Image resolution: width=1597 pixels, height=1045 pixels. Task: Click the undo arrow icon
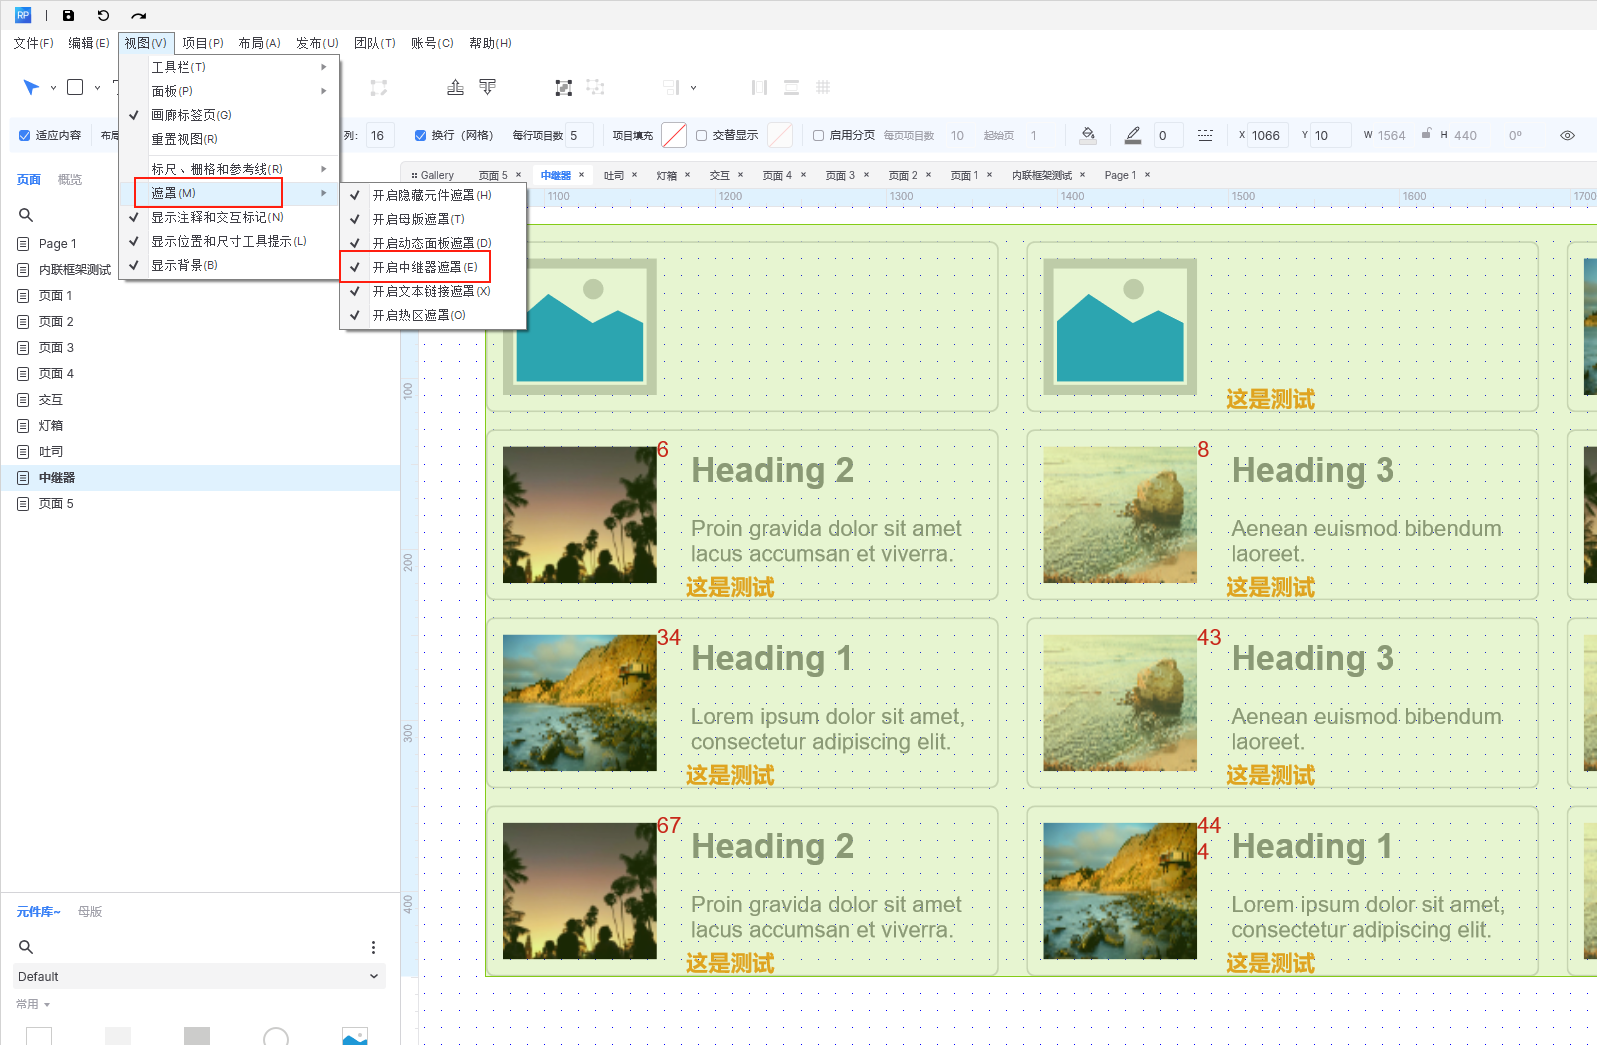(103, 15)
